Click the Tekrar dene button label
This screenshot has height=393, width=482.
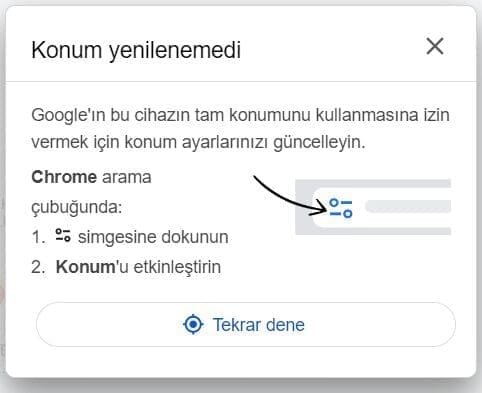click(x=259, y=325)
